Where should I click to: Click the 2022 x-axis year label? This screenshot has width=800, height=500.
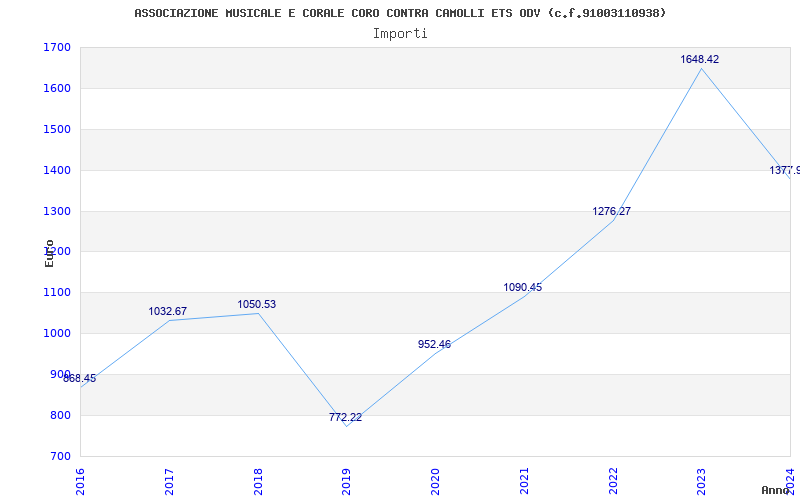(613, 482)
